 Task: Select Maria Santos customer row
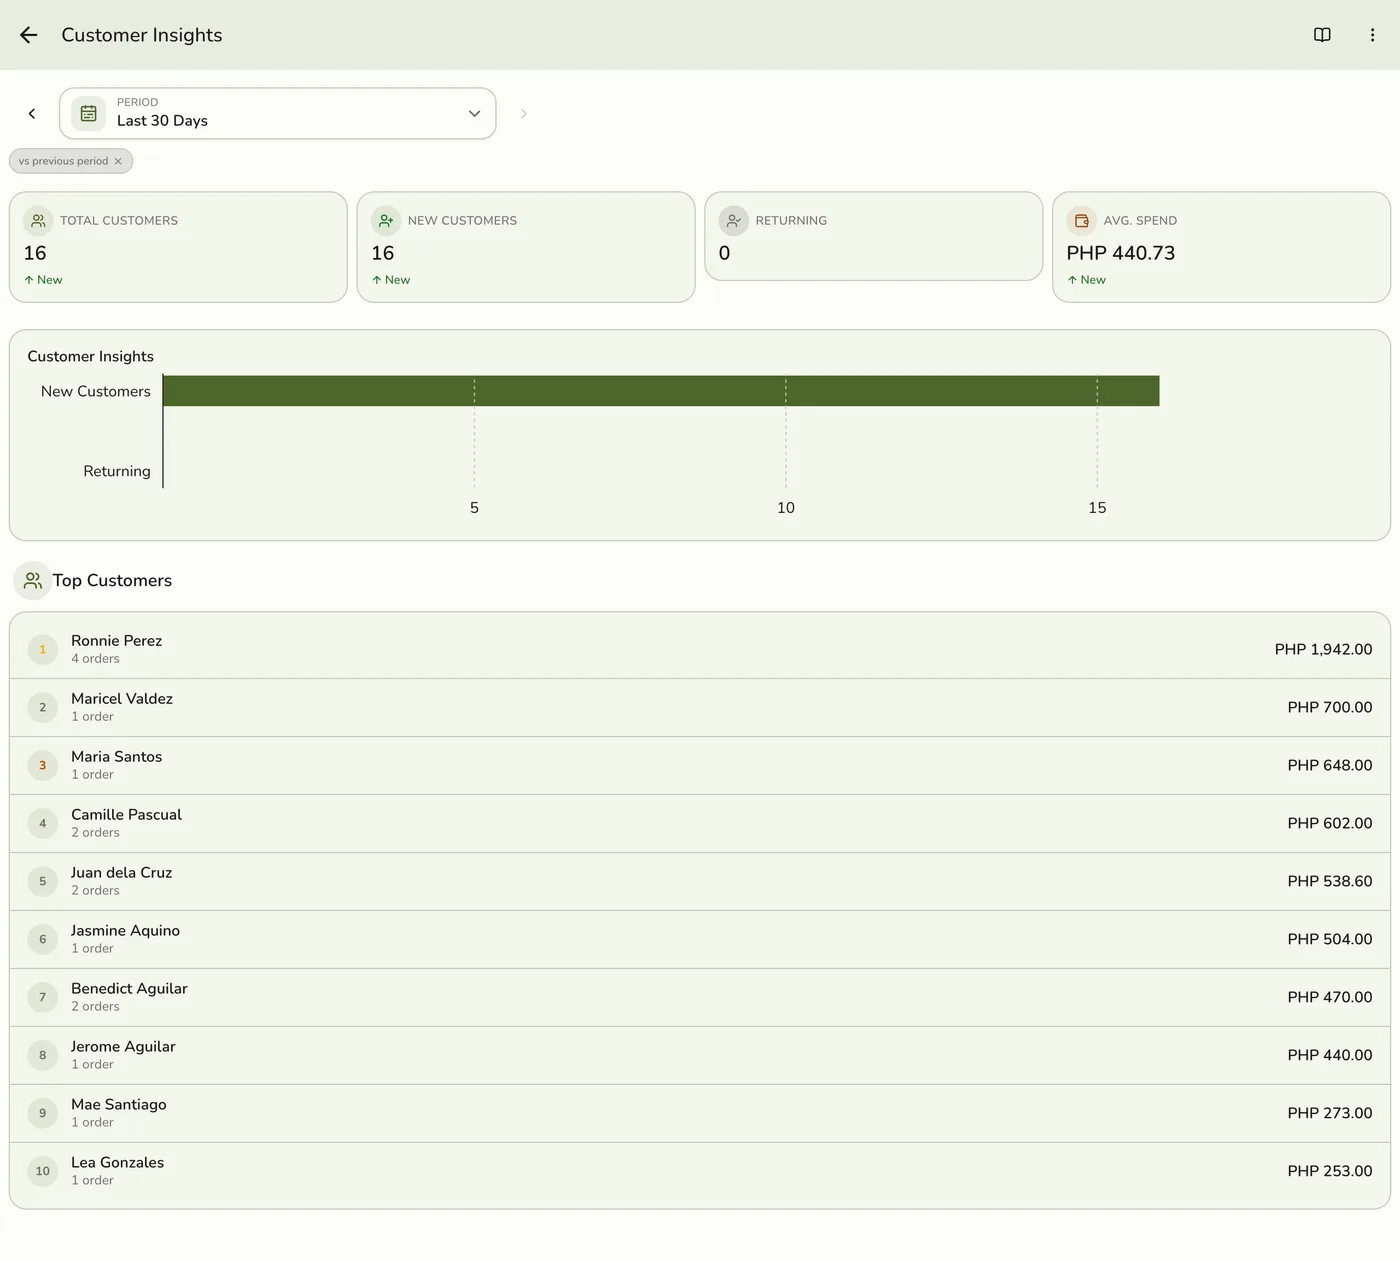tap(700, 766)
